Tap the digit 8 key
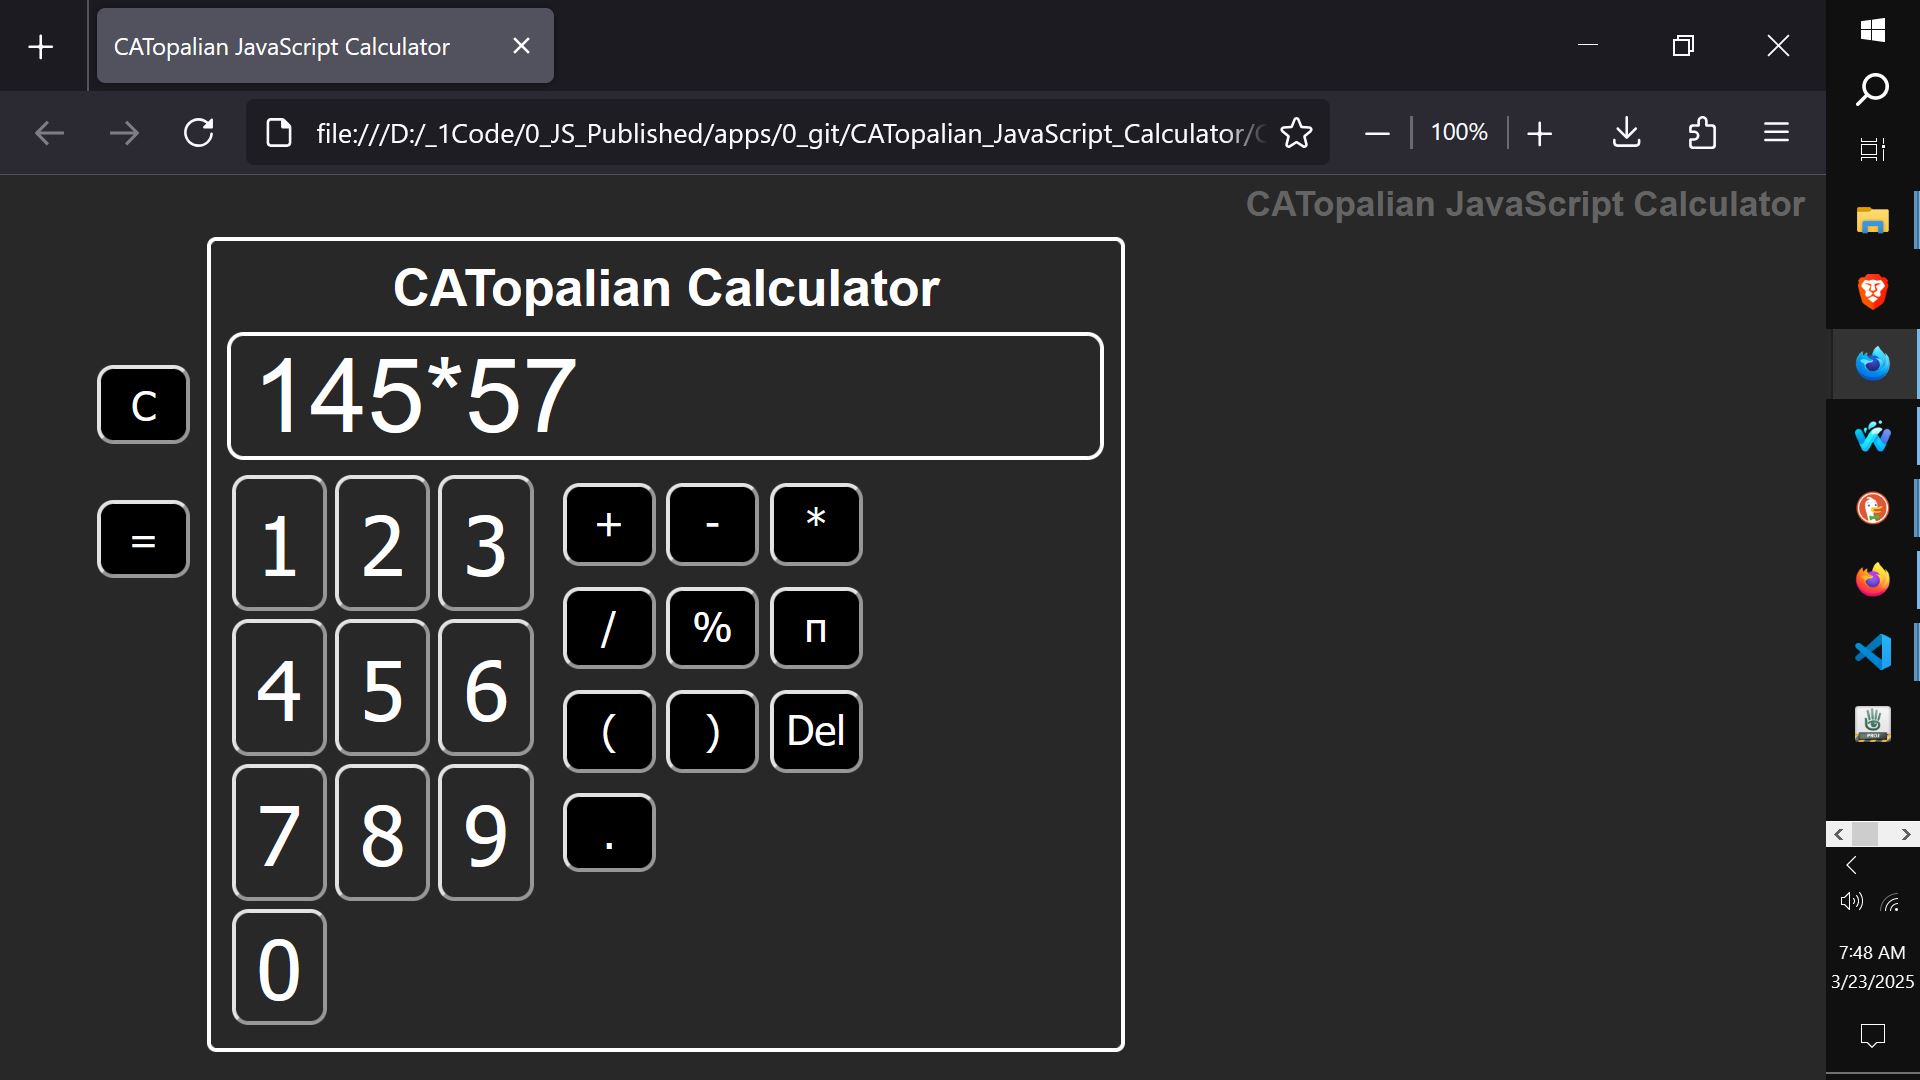 coord(382,833)
